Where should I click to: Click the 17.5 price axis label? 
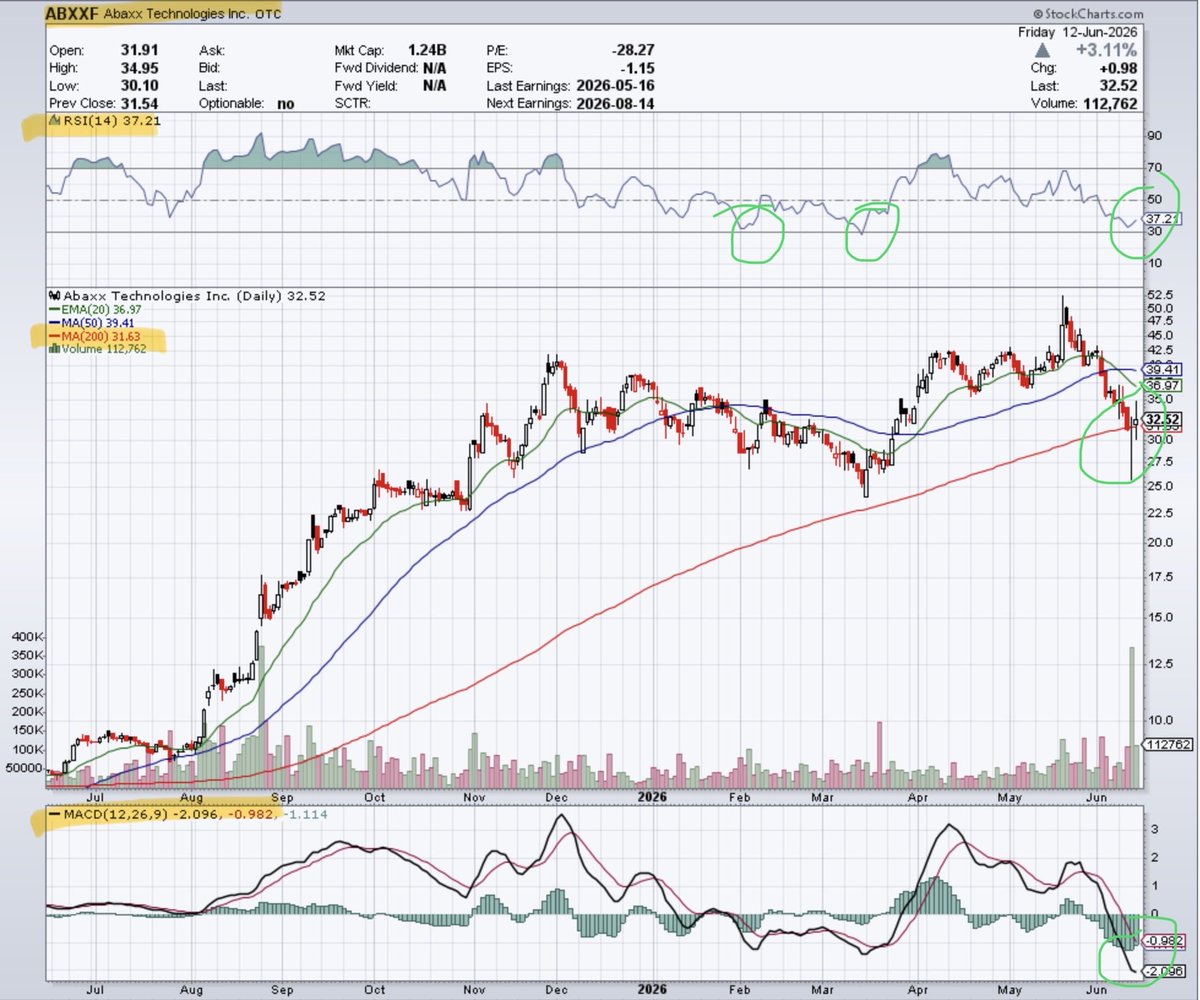[1160, 578]
